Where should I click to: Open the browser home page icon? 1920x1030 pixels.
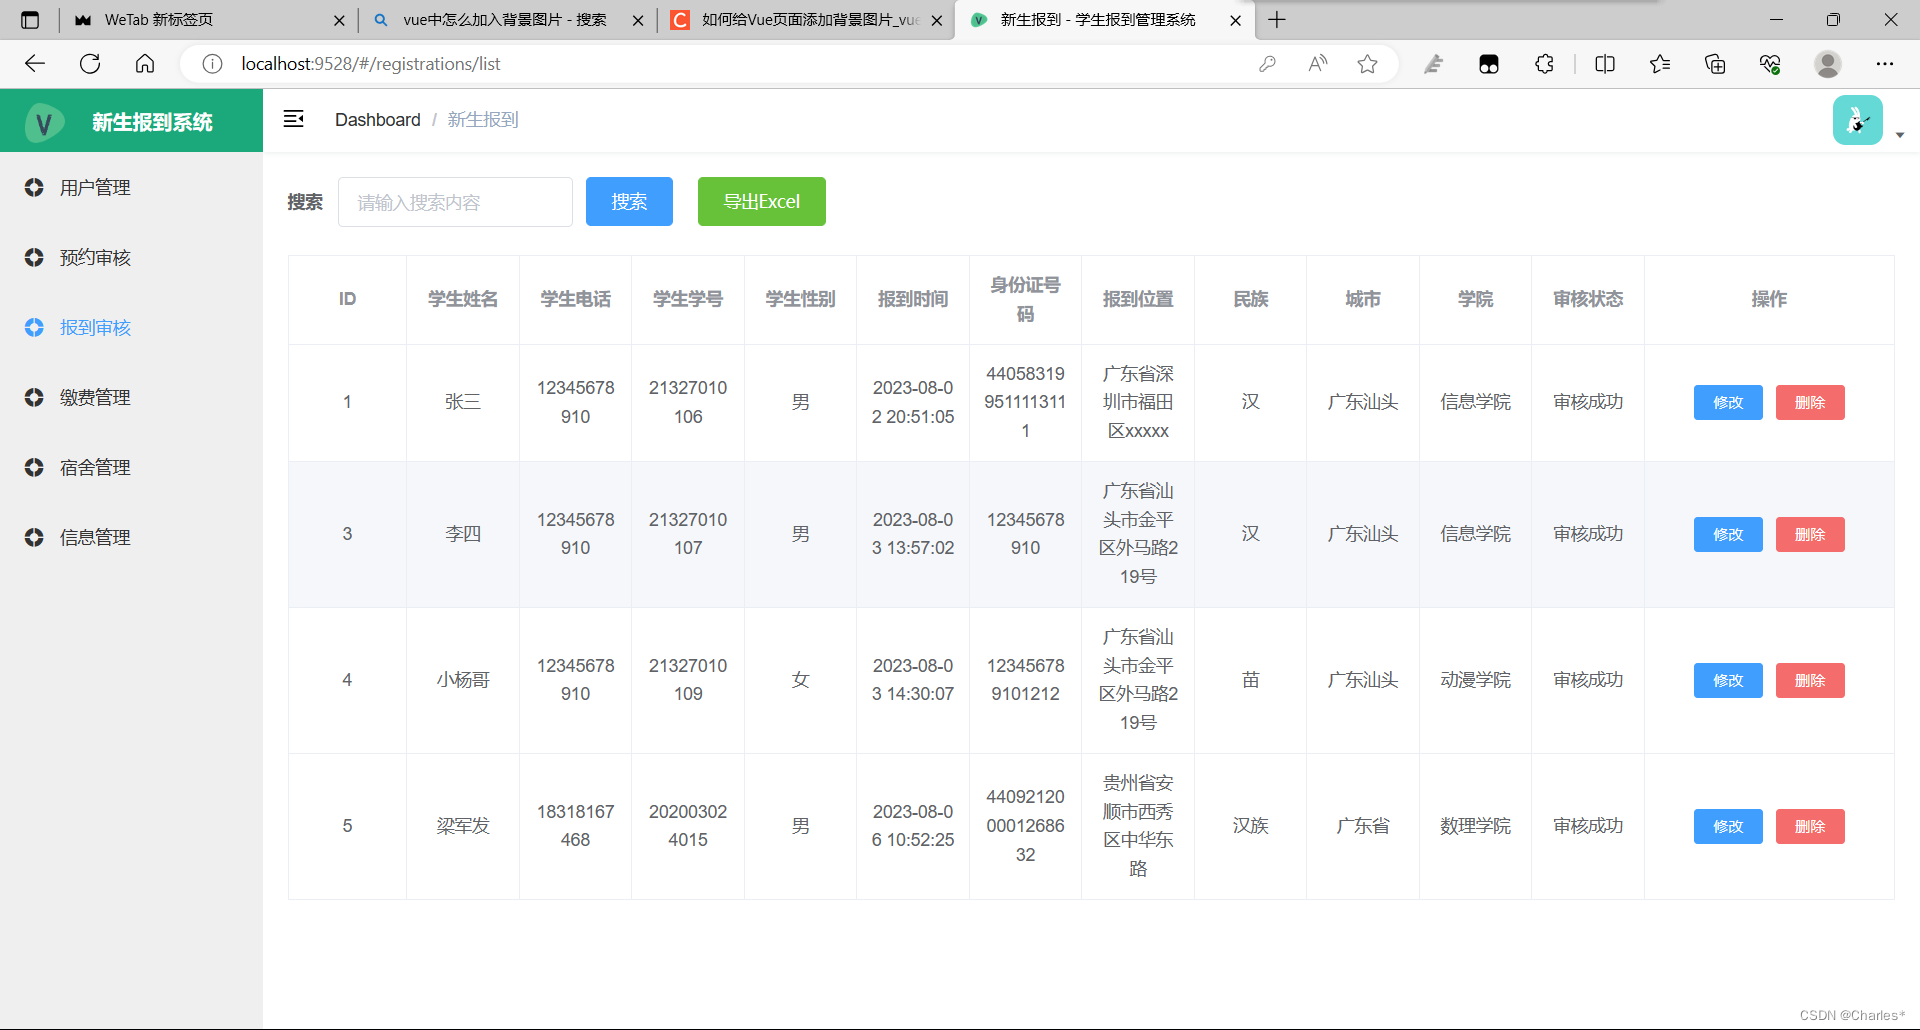(145, 64)
